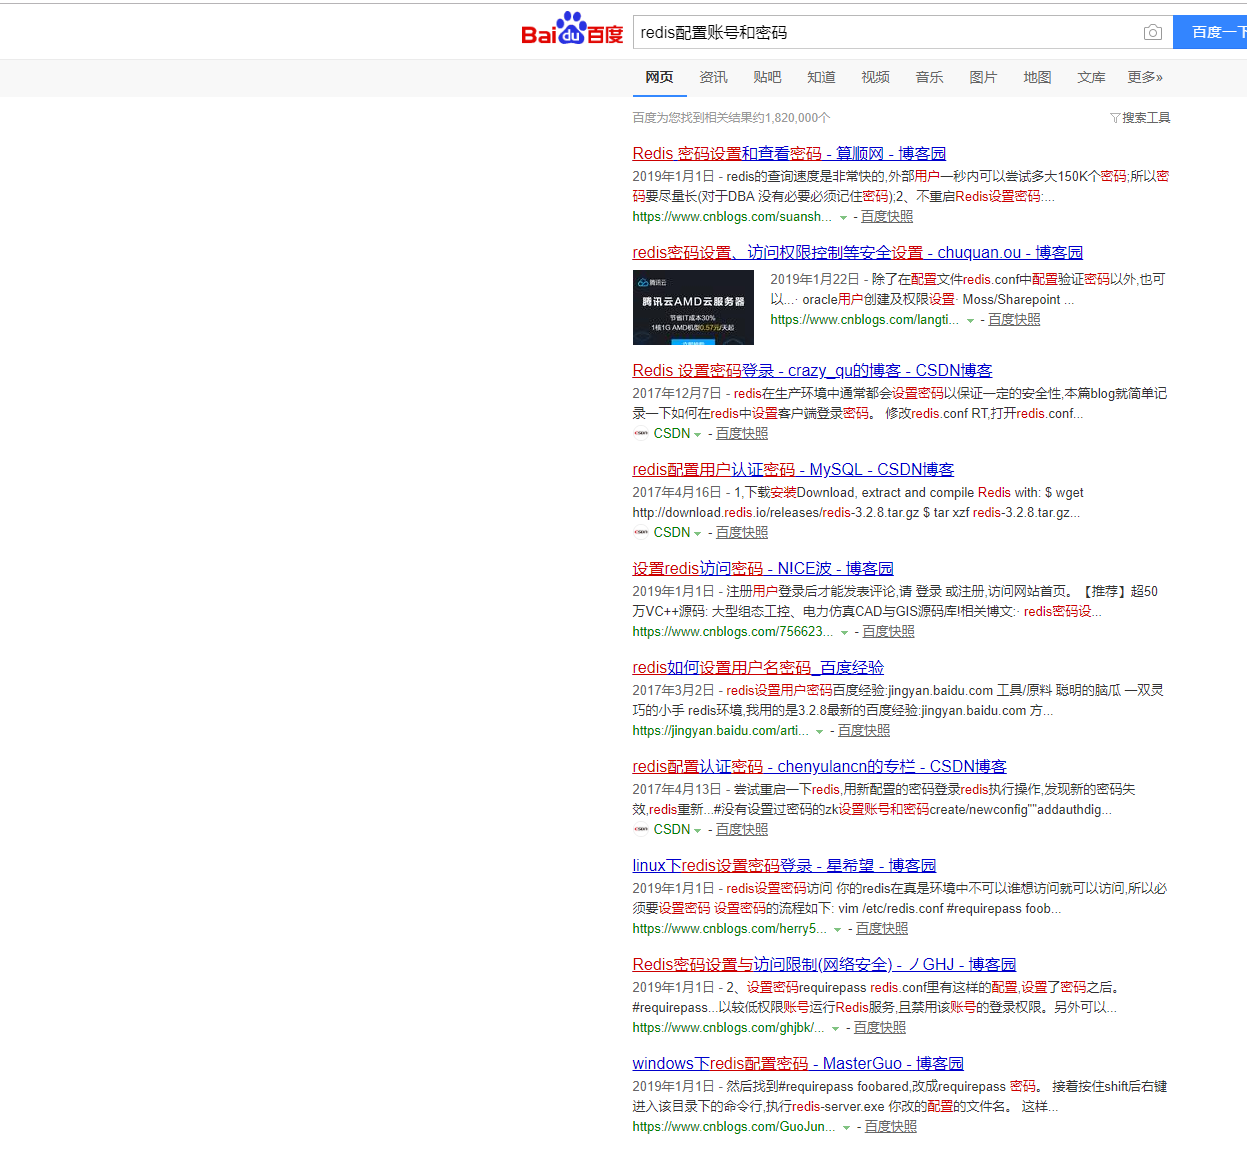Expand the 更多» menu
The width and height of the screenshot is (1247, 1157).
[x=1145, y=77]
